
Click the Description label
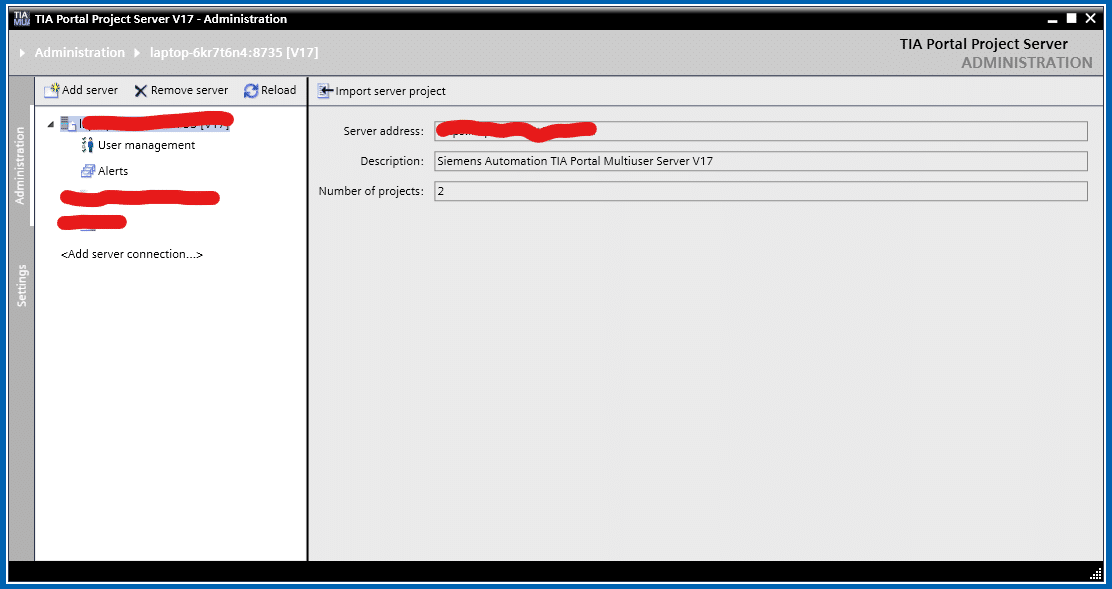pyautogui.click(x=392, y=161)
